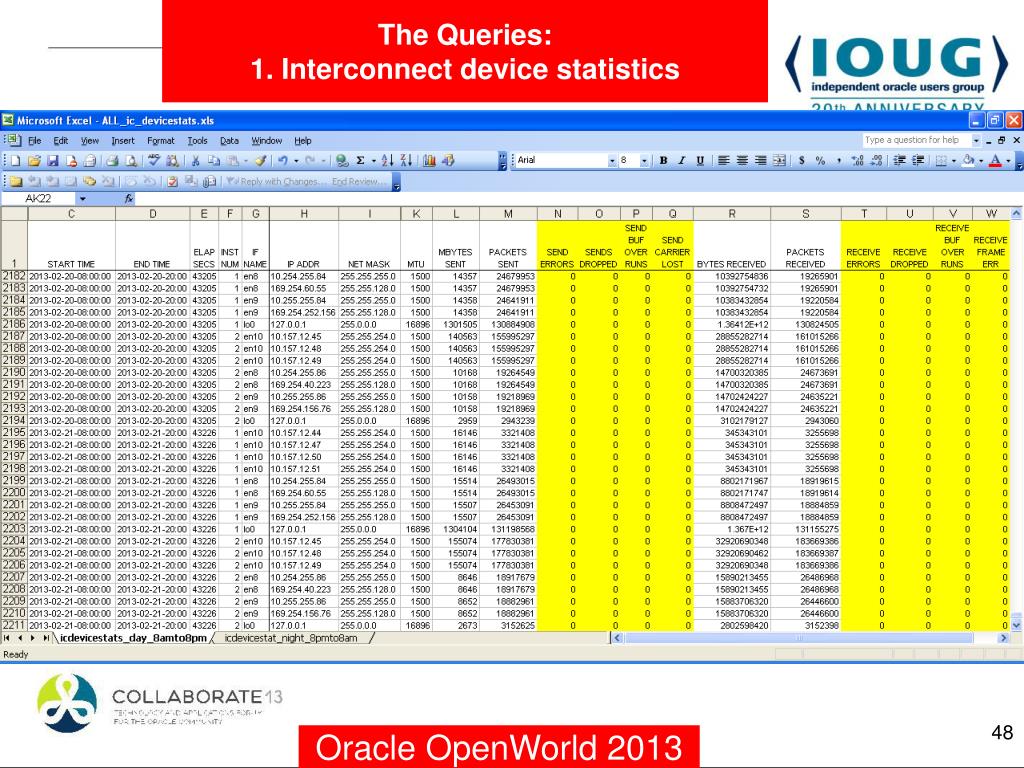Increase decimal places
Screen dimensions: 1024x768
point(858,161)
